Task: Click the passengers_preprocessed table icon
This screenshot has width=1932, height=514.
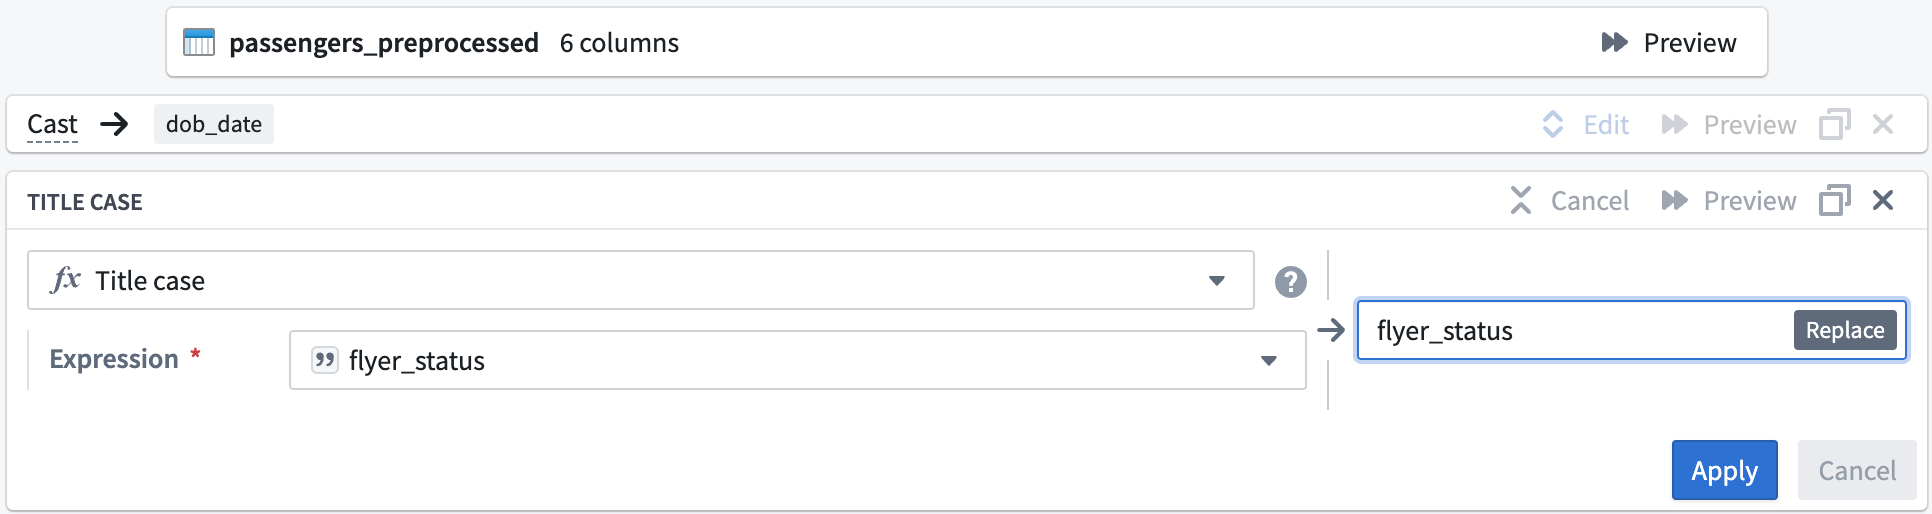Action: point(199,43)
